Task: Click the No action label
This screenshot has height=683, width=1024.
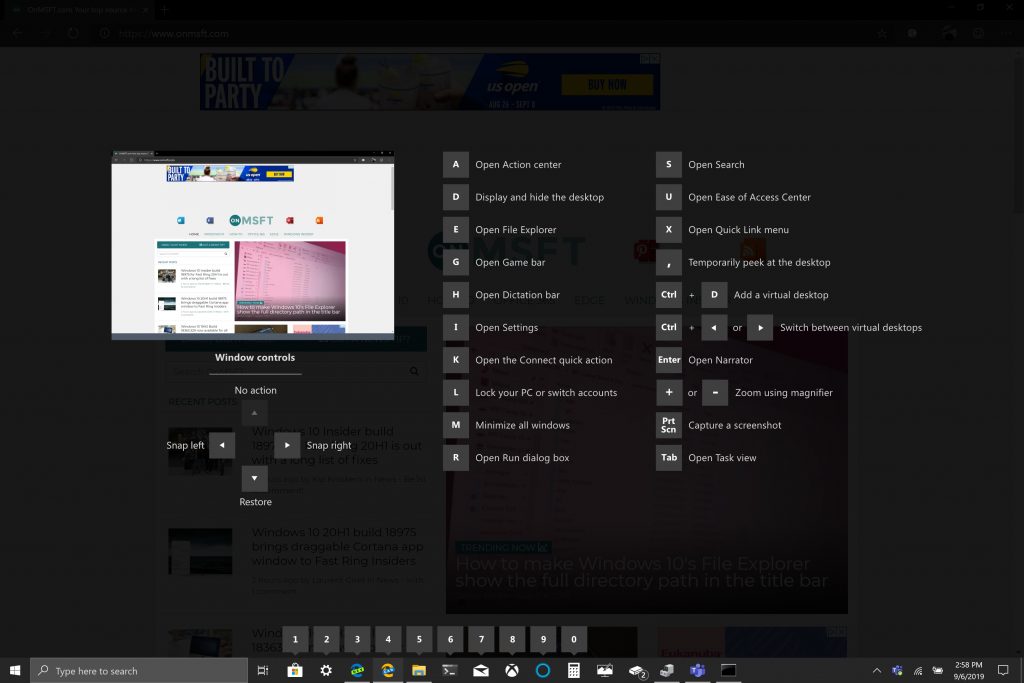Action: point(255,390)
